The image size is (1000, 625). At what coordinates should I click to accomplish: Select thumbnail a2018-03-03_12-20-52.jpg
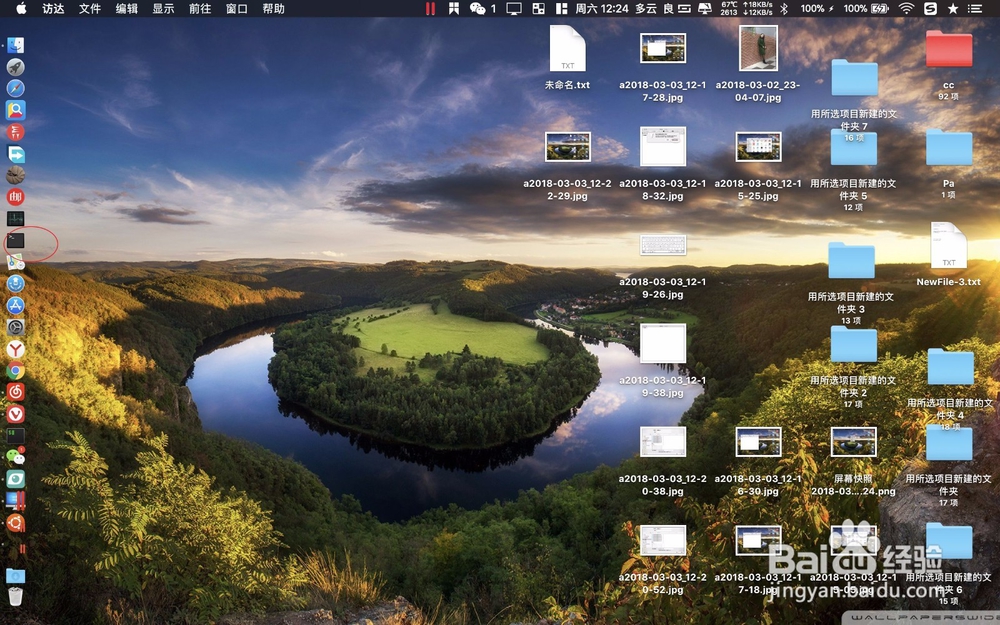coord(663,540)
